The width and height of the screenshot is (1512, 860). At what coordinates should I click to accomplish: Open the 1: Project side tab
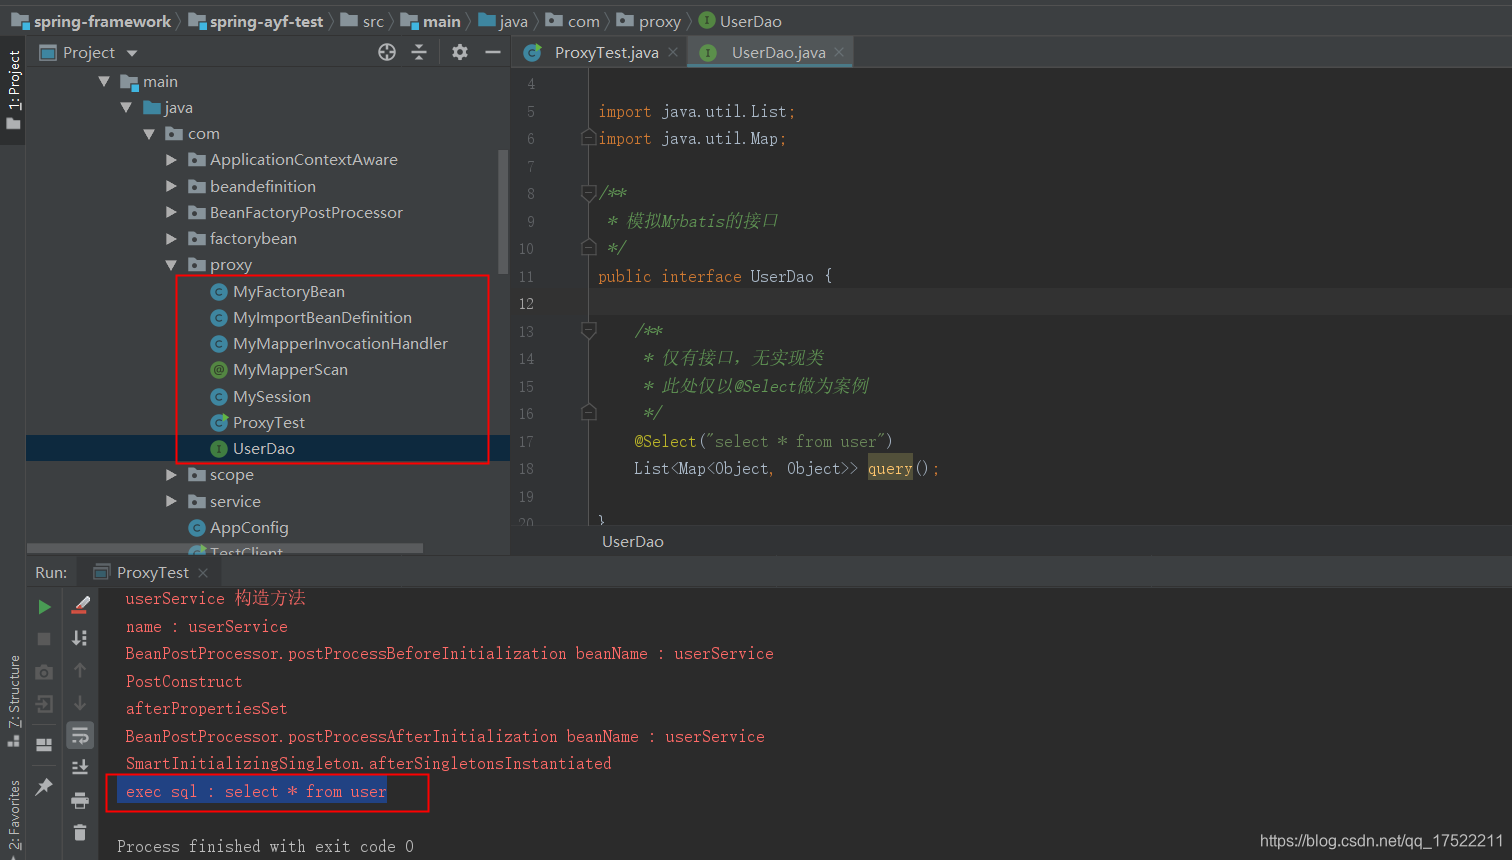click(x=13, y=90)
